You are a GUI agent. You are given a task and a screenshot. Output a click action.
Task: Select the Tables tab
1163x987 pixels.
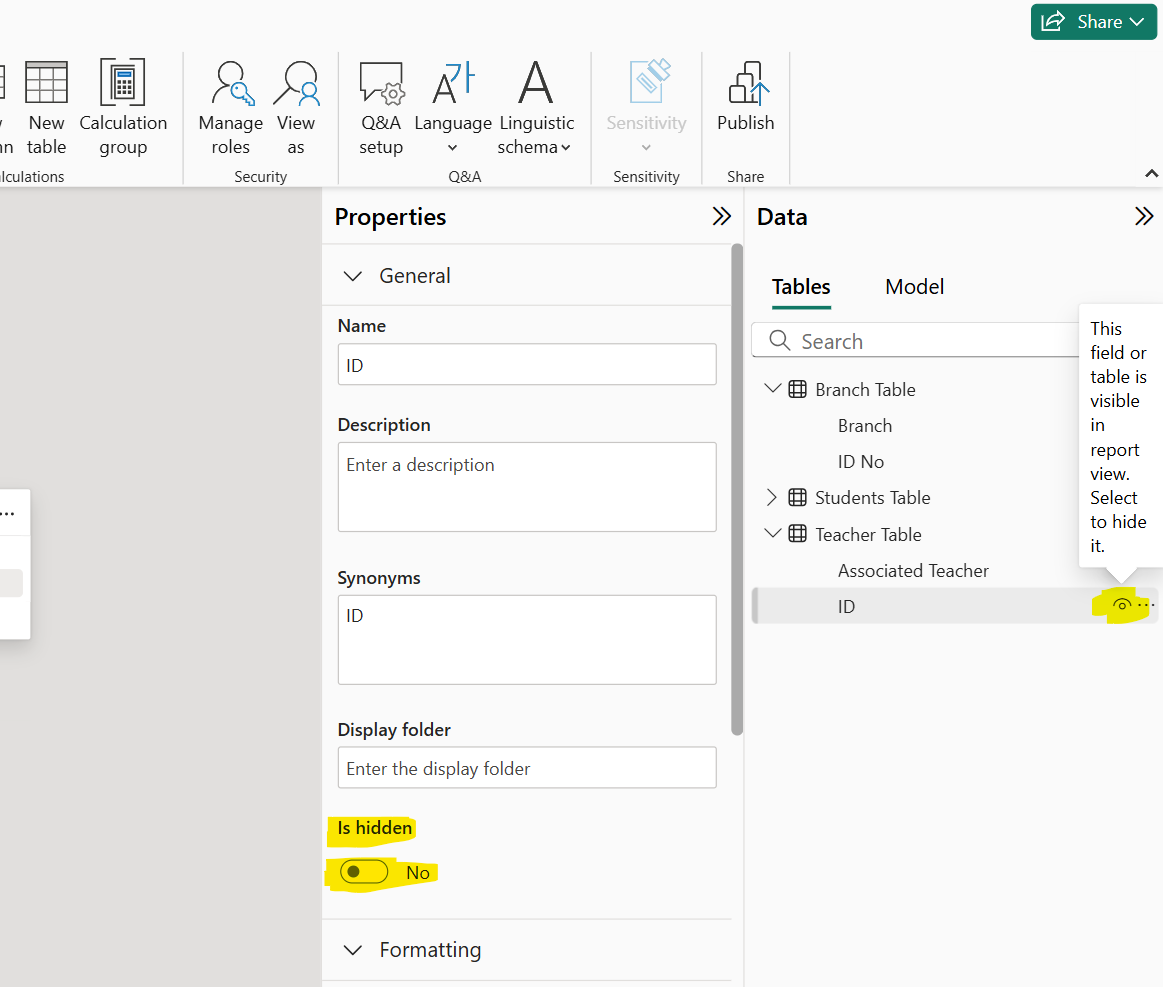(x=800, y=287)
